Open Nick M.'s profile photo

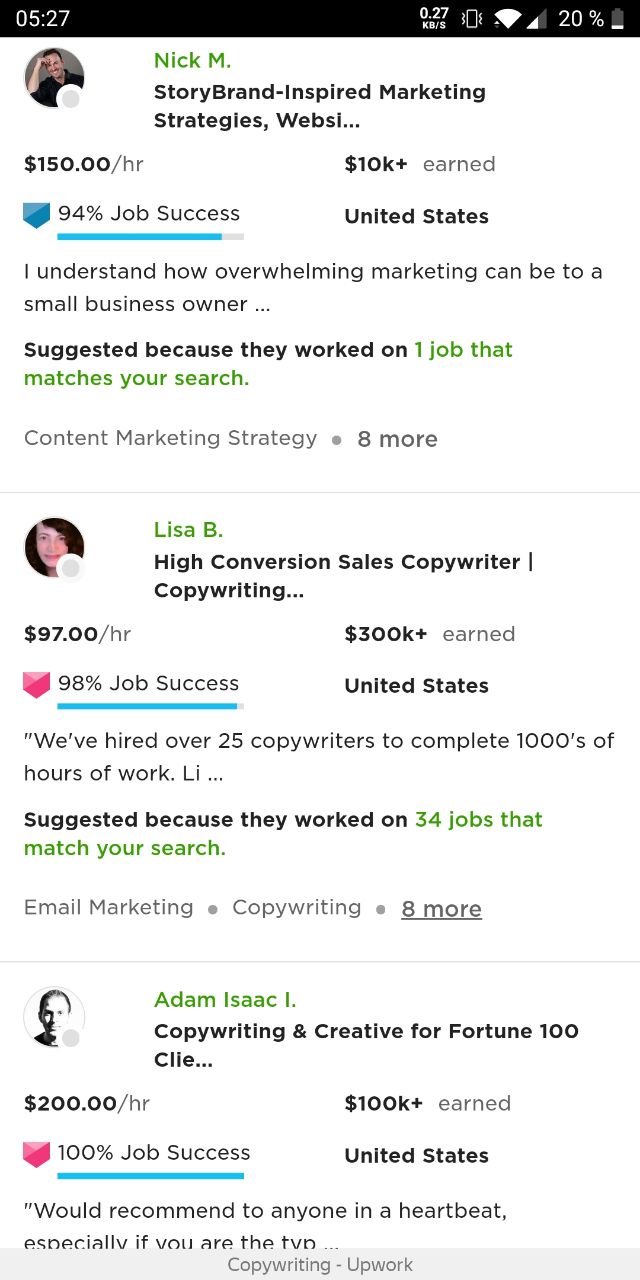point(54,77)
